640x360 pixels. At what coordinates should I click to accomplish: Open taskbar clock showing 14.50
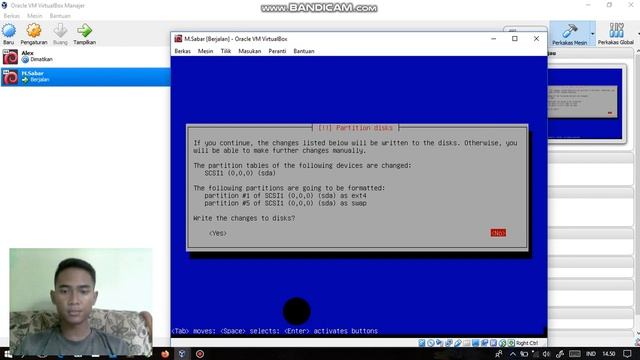coord(609,354)
